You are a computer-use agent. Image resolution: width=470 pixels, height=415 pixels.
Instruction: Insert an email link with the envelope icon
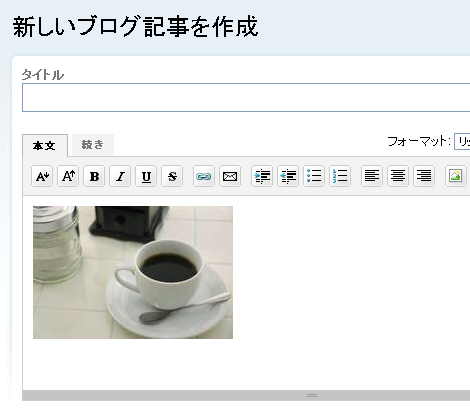[230, 176]
